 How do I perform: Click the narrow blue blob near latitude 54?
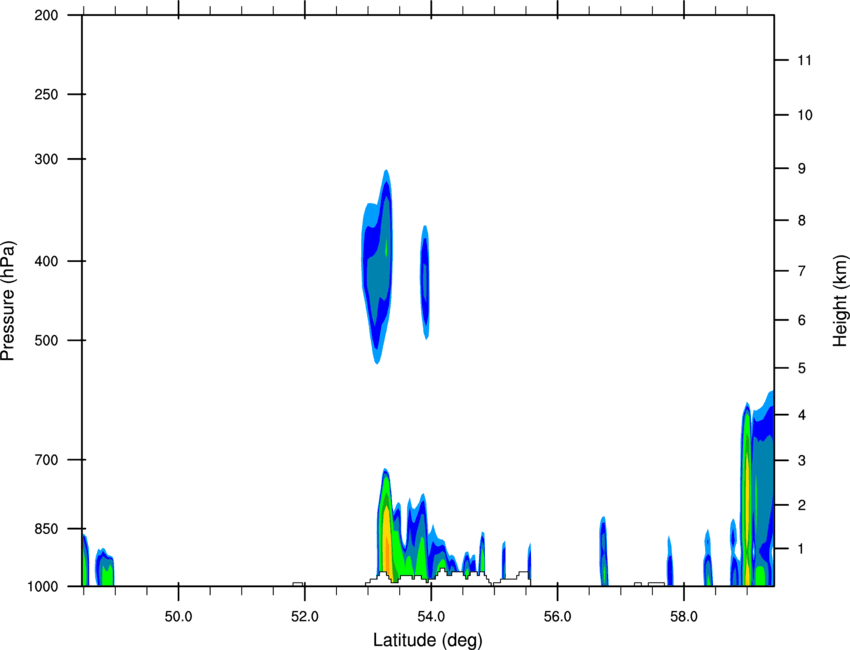pos(425,282)
